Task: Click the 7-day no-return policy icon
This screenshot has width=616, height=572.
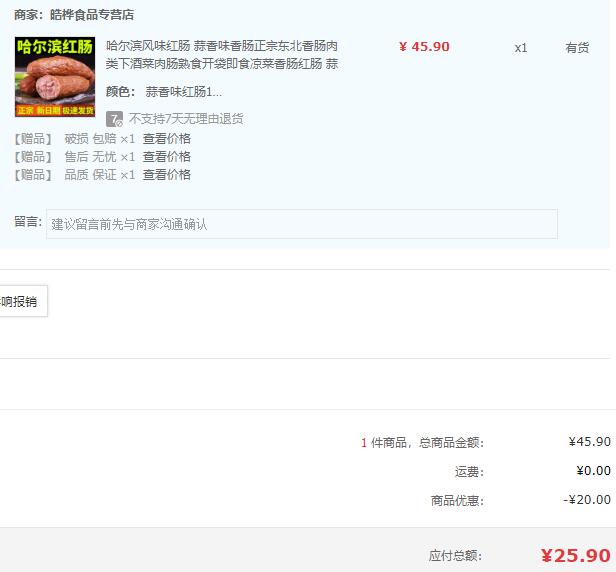Action: coord(114,119)
